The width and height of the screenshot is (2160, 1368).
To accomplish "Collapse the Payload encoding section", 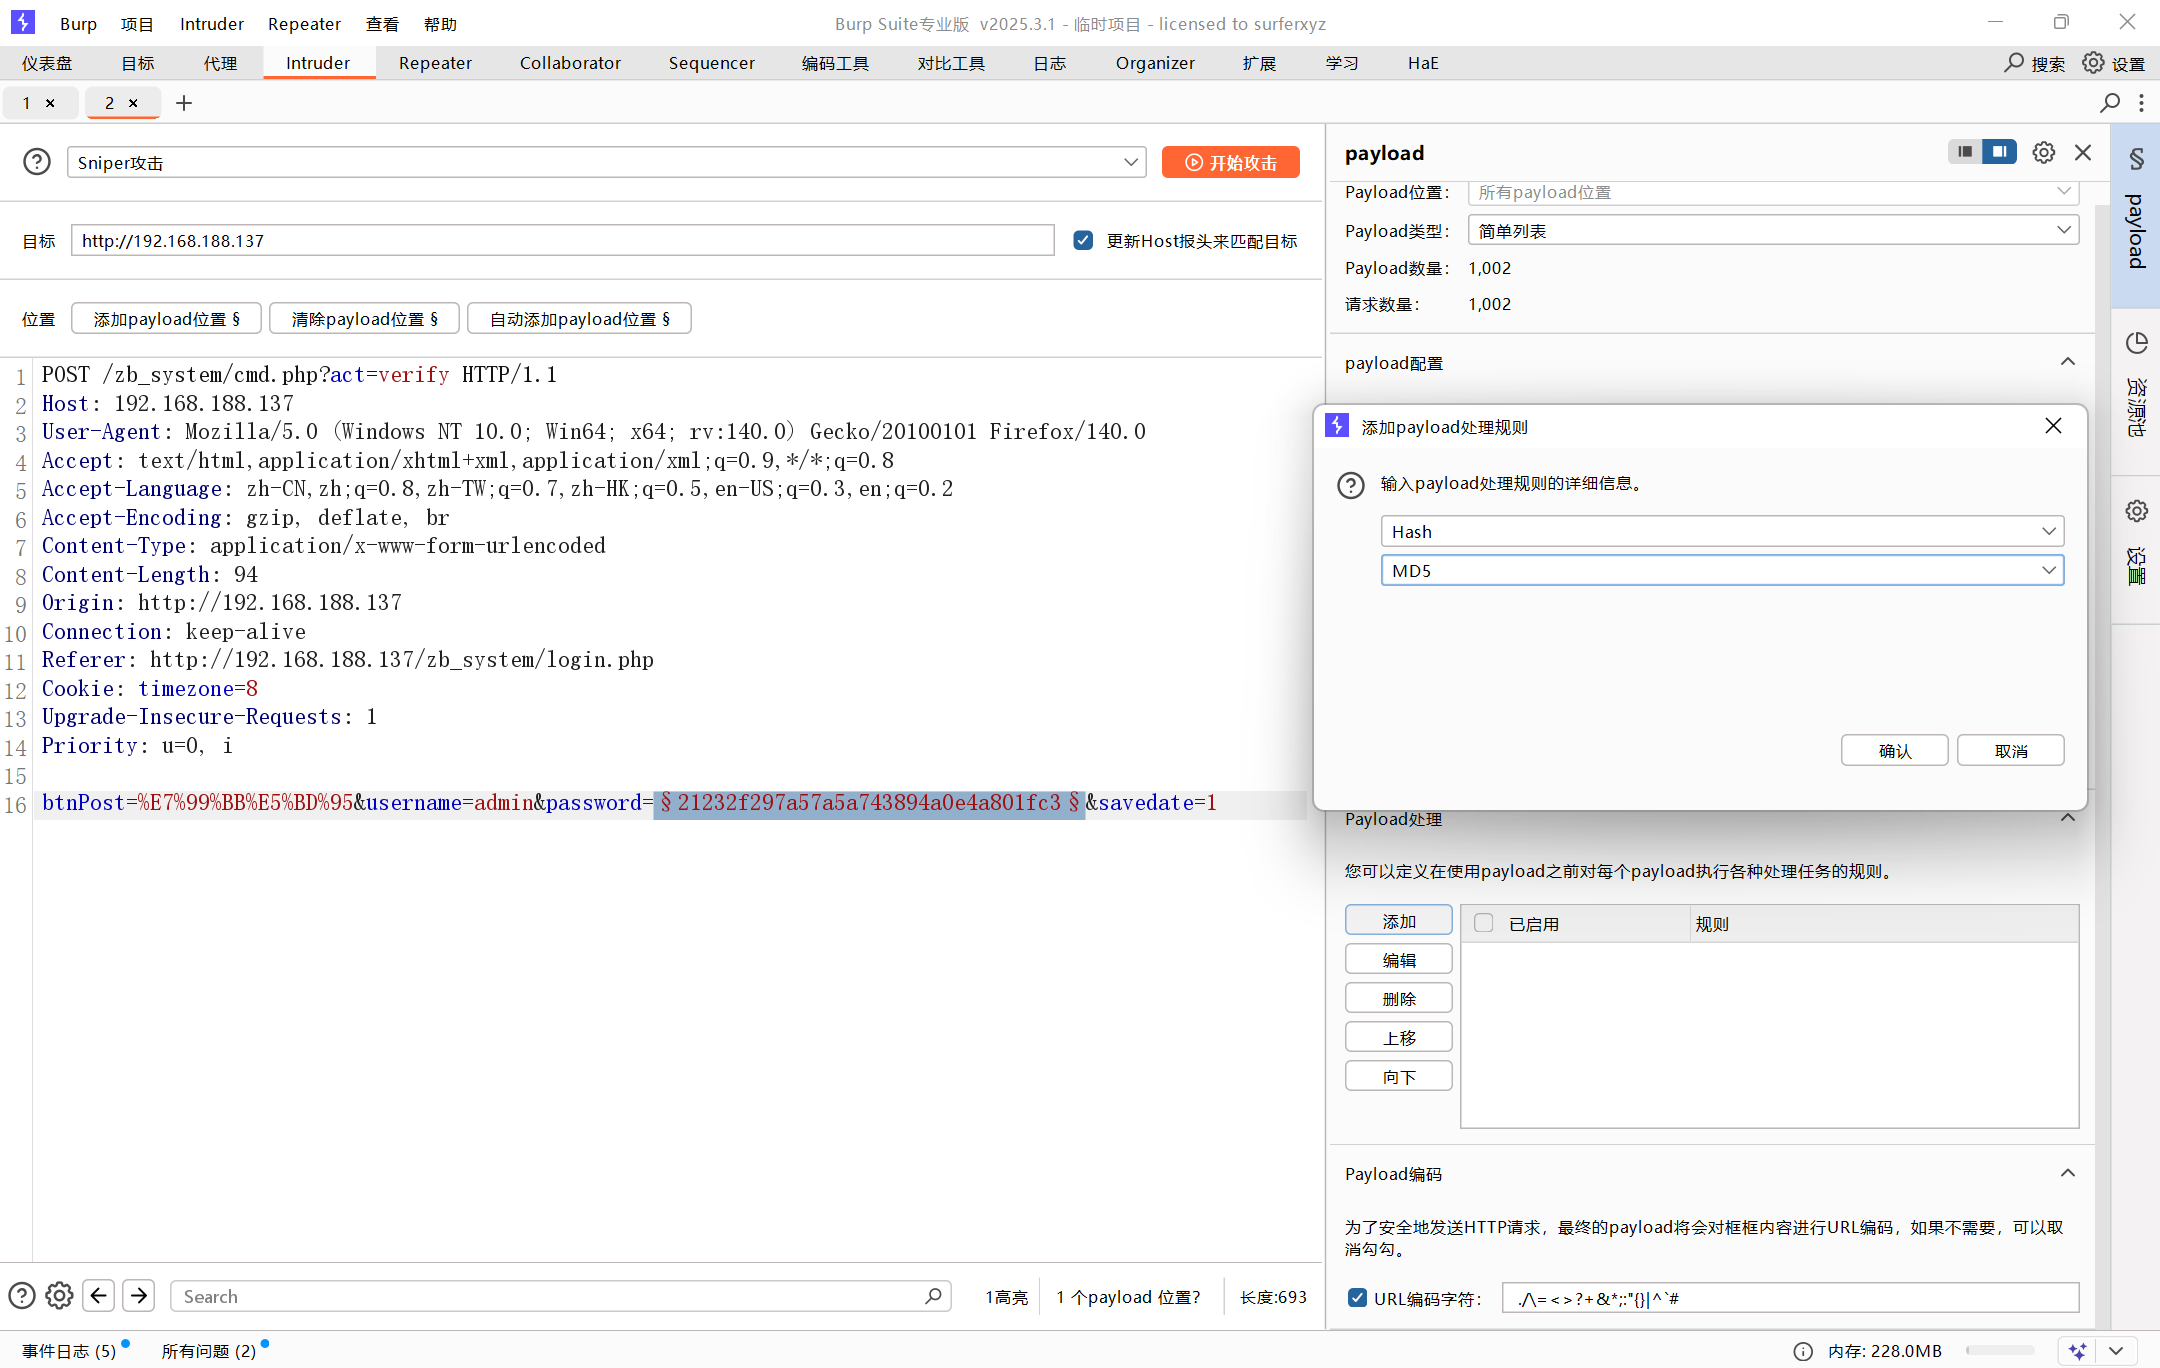I will pyautogui.click(x=2068, y=1173).
